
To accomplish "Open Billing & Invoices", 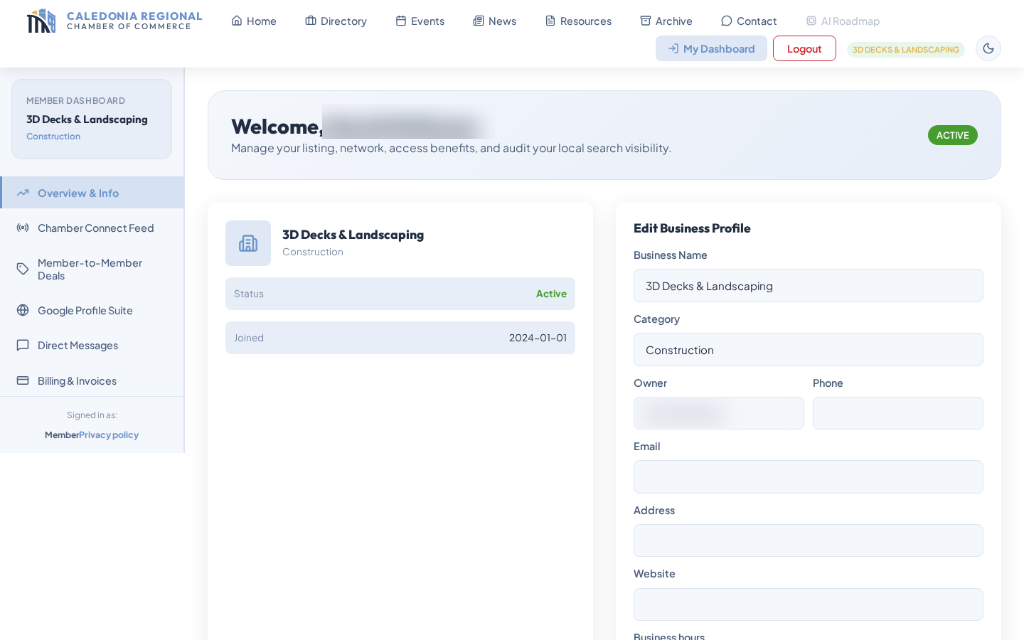I will (92, 381).
